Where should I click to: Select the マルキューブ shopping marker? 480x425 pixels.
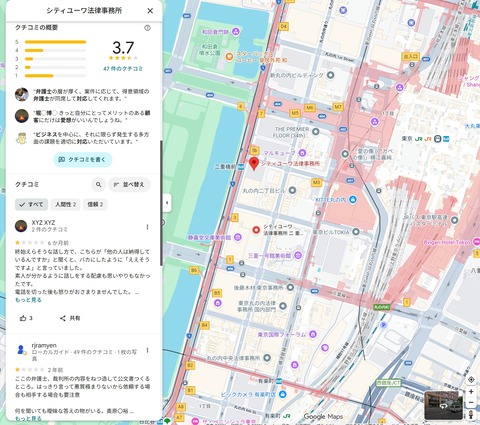pos(302,153)
